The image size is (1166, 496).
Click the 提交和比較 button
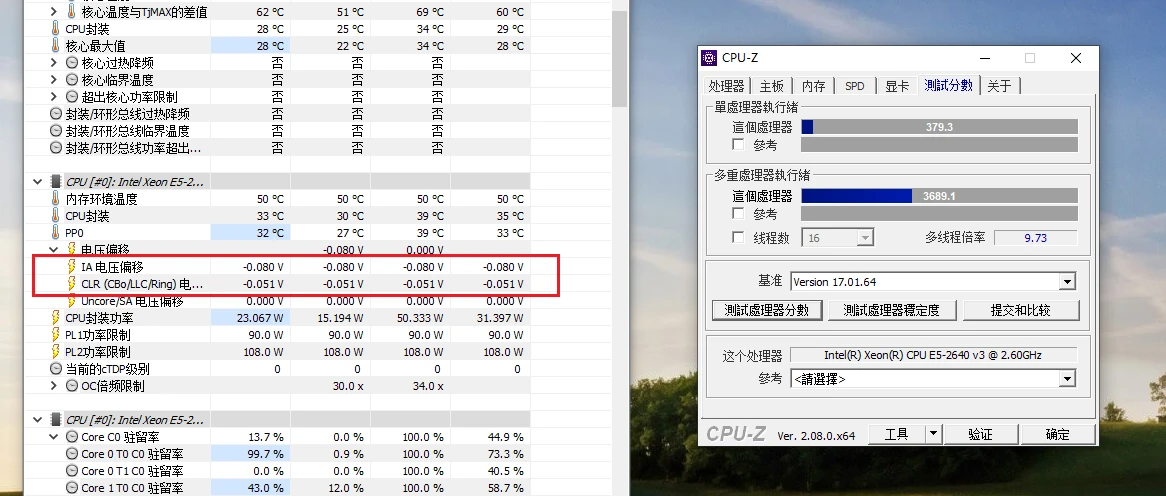pyautogui.click(x=1021, y=310)
